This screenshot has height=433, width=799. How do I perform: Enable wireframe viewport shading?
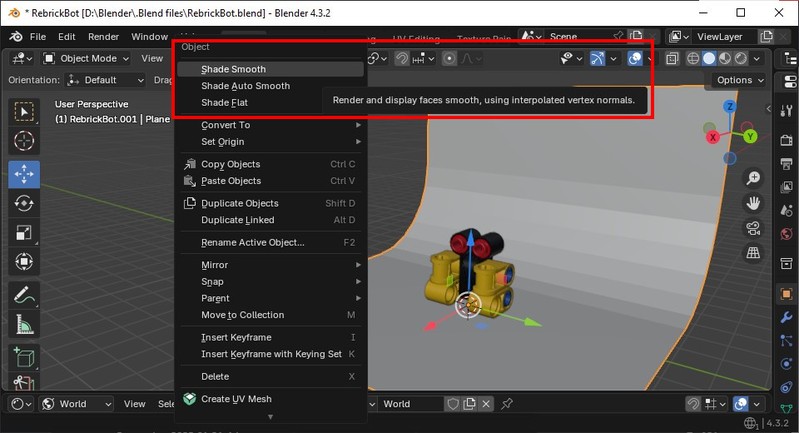point(693,58)
